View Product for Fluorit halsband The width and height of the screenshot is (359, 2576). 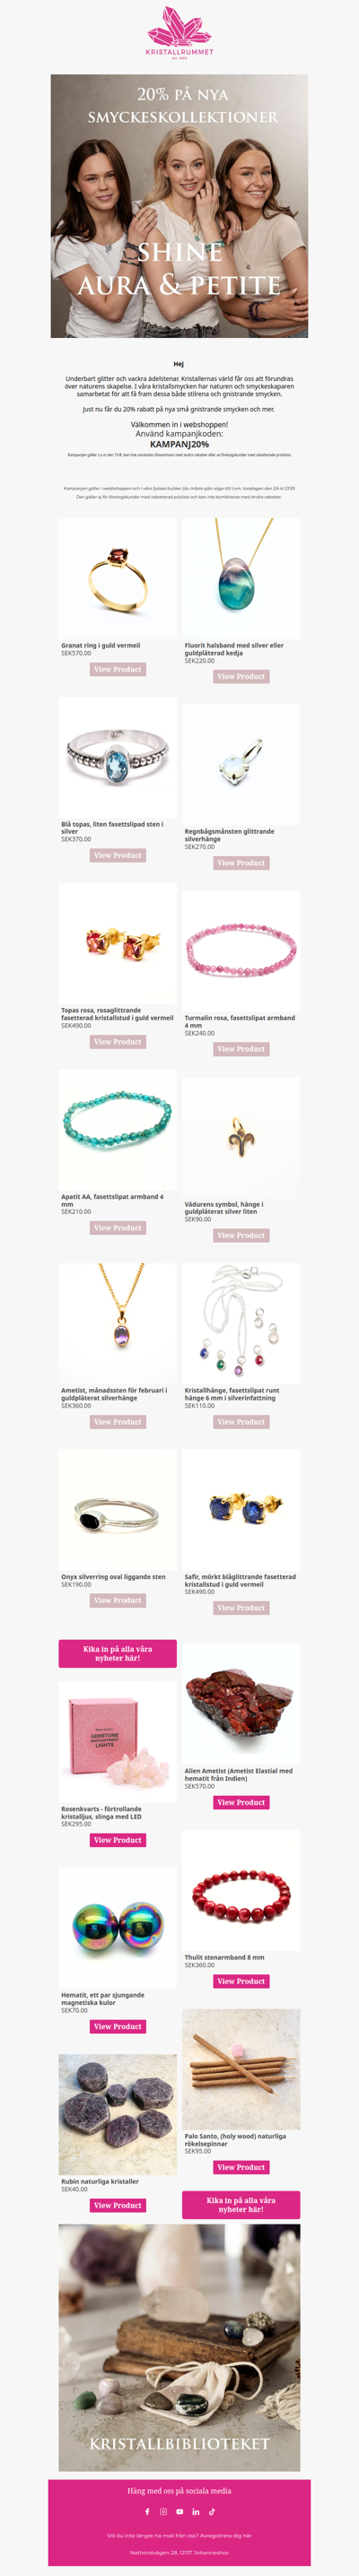coord(241,676)
